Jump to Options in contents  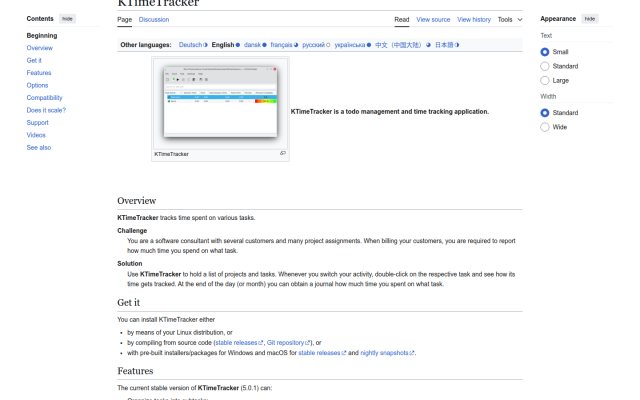coord(37,85)
